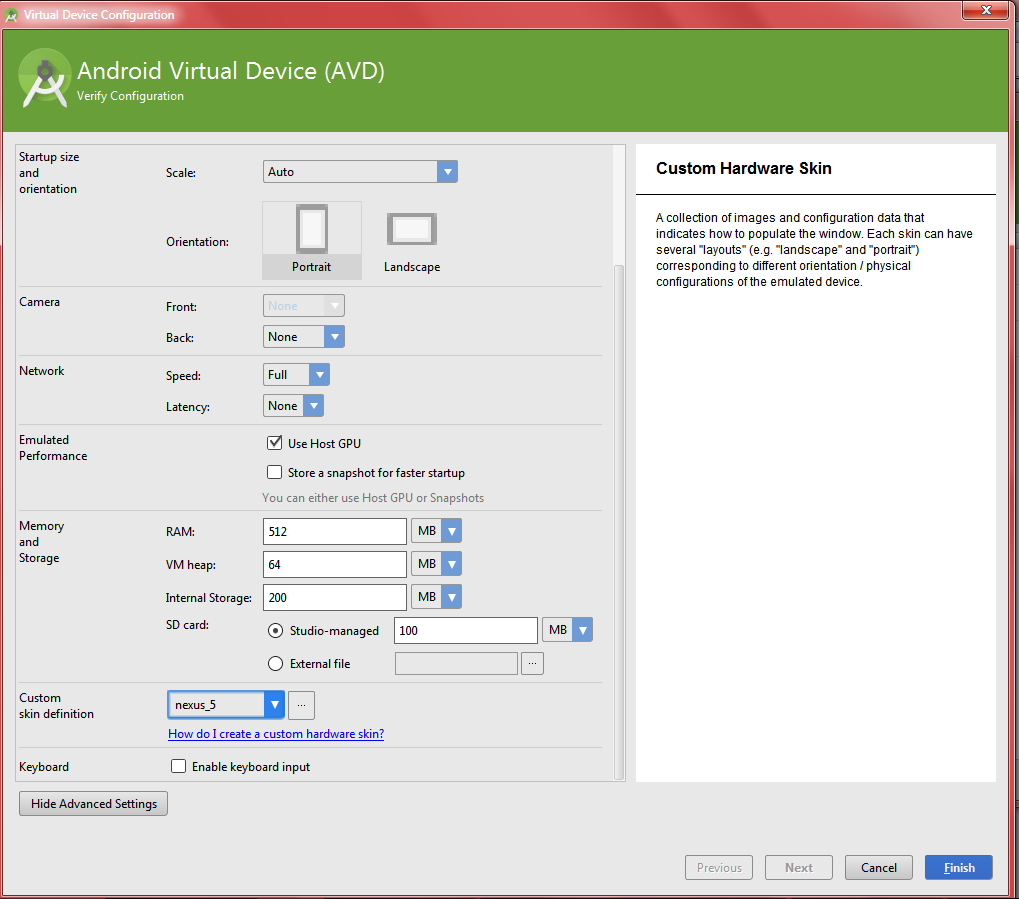Click the Android Studio logo in header

44,79
